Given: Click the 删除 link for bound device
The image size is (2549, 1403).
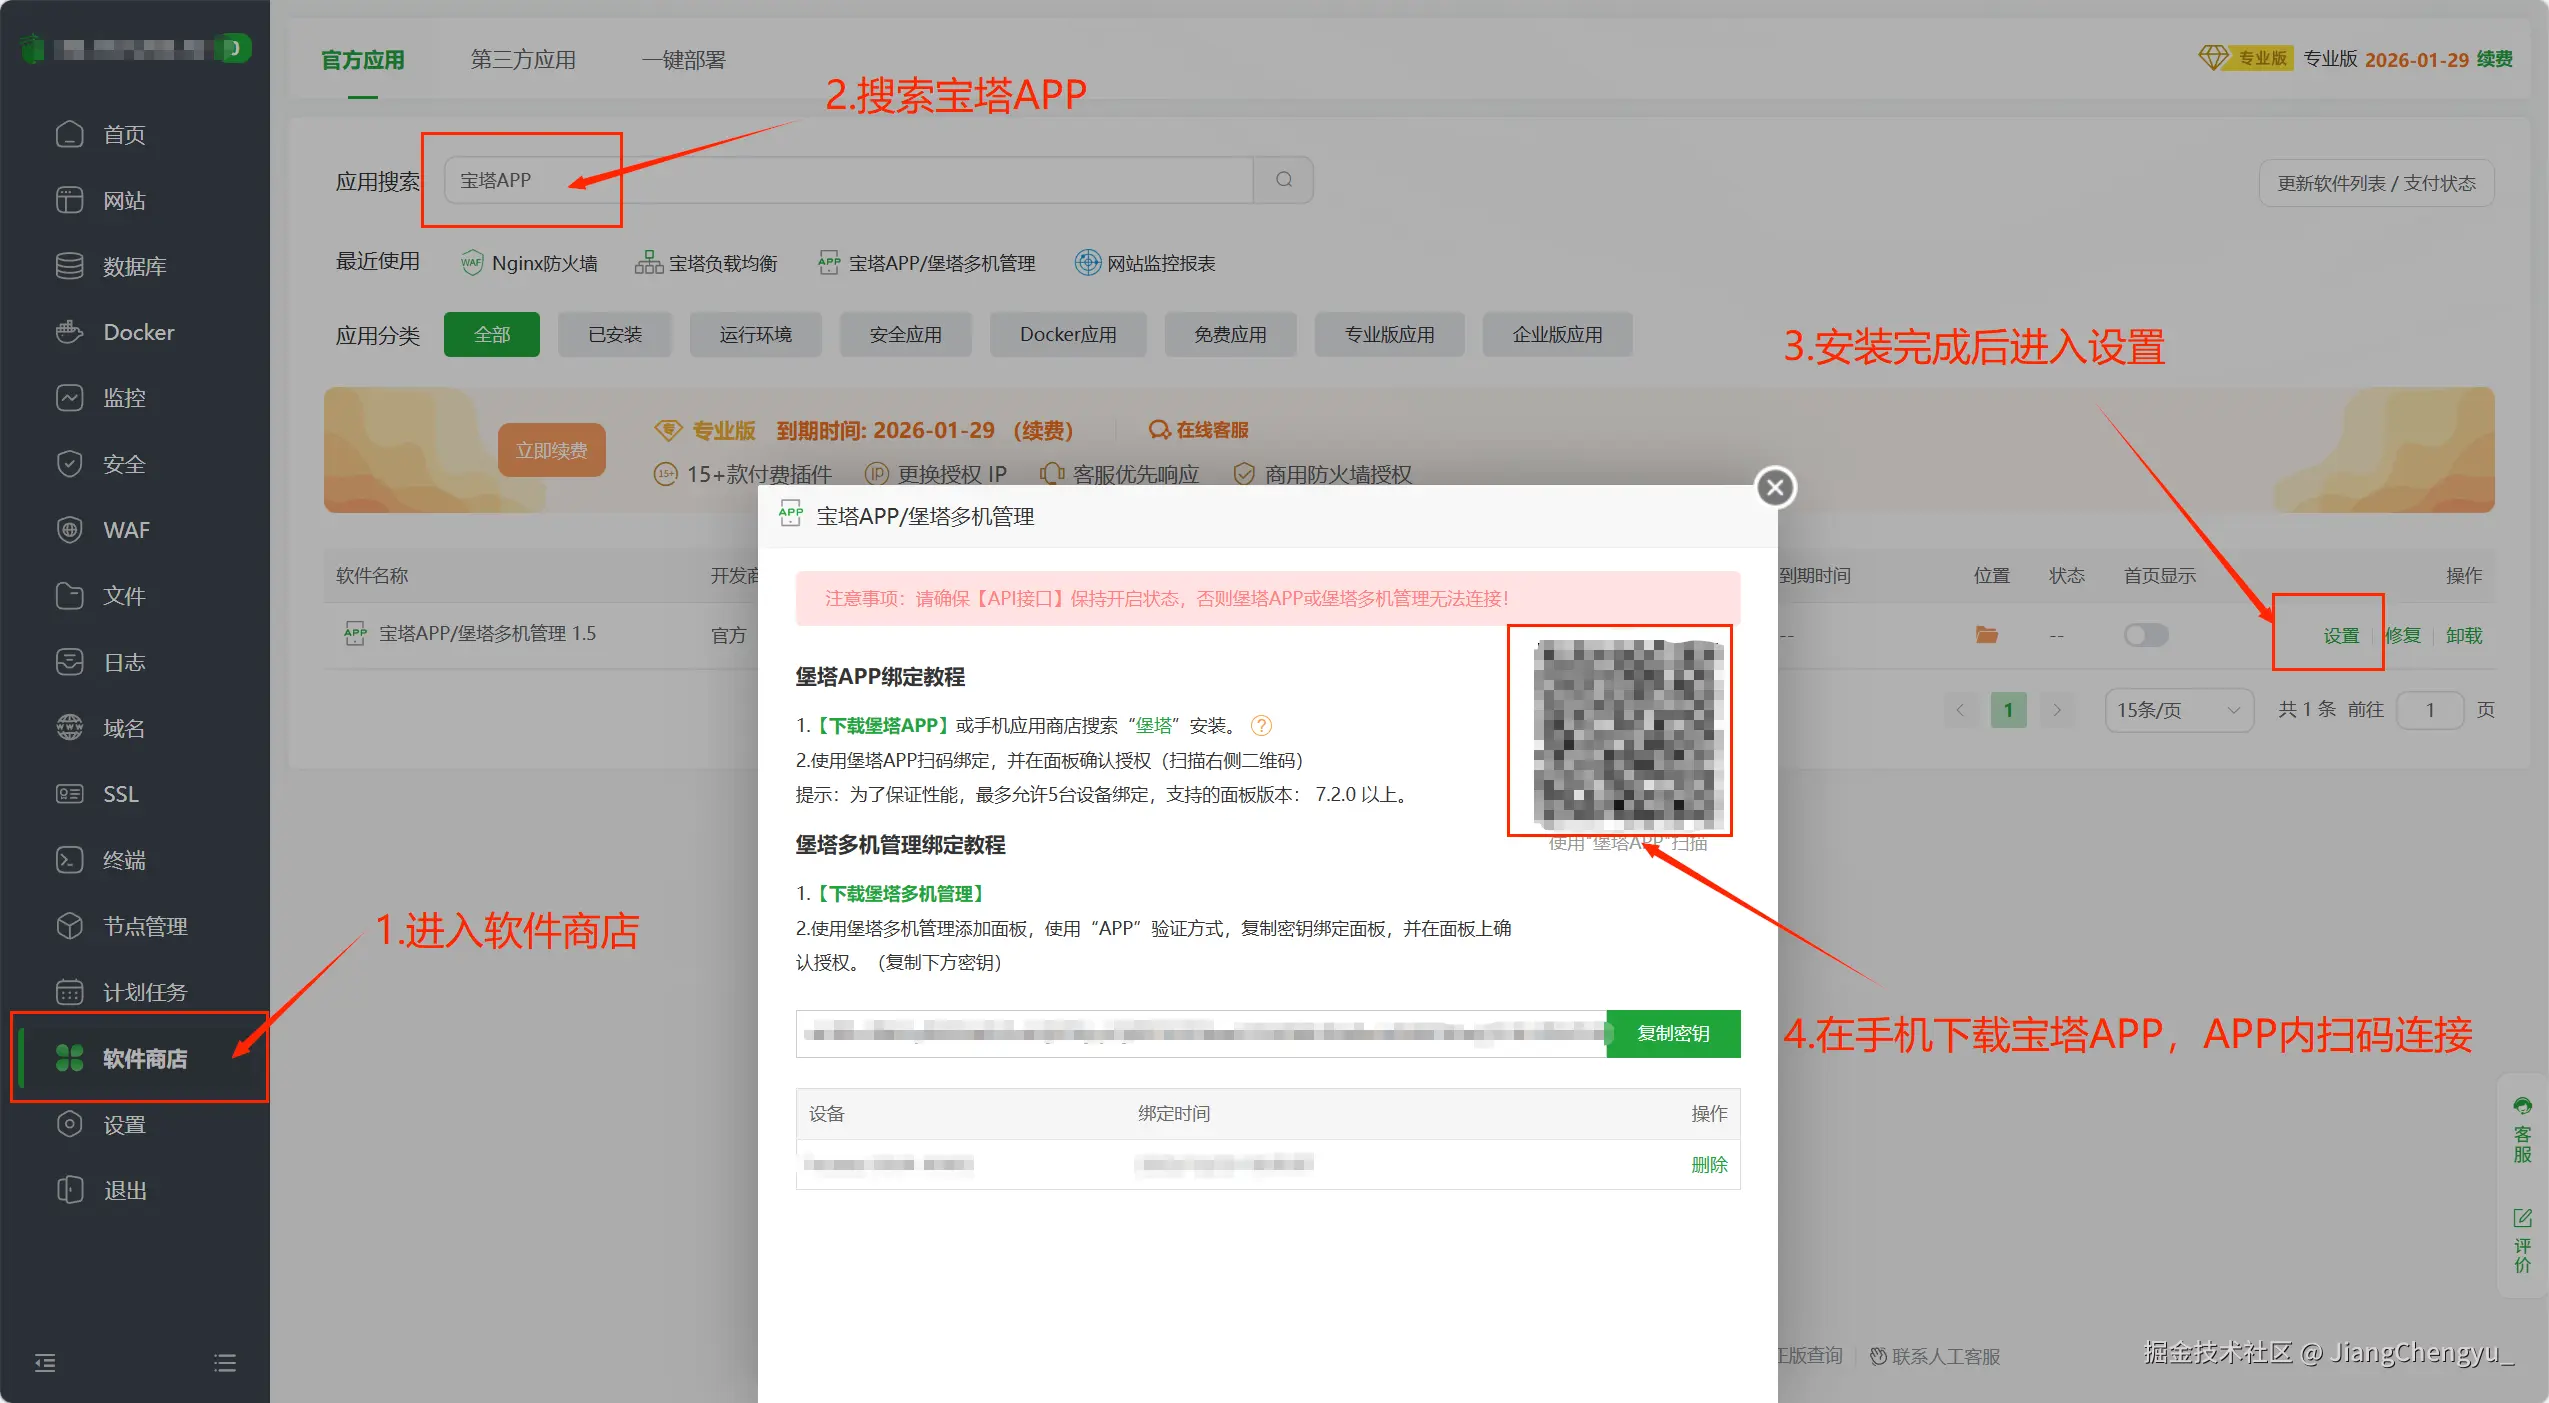Looking at the screenshot, I should [1709, 1165].
